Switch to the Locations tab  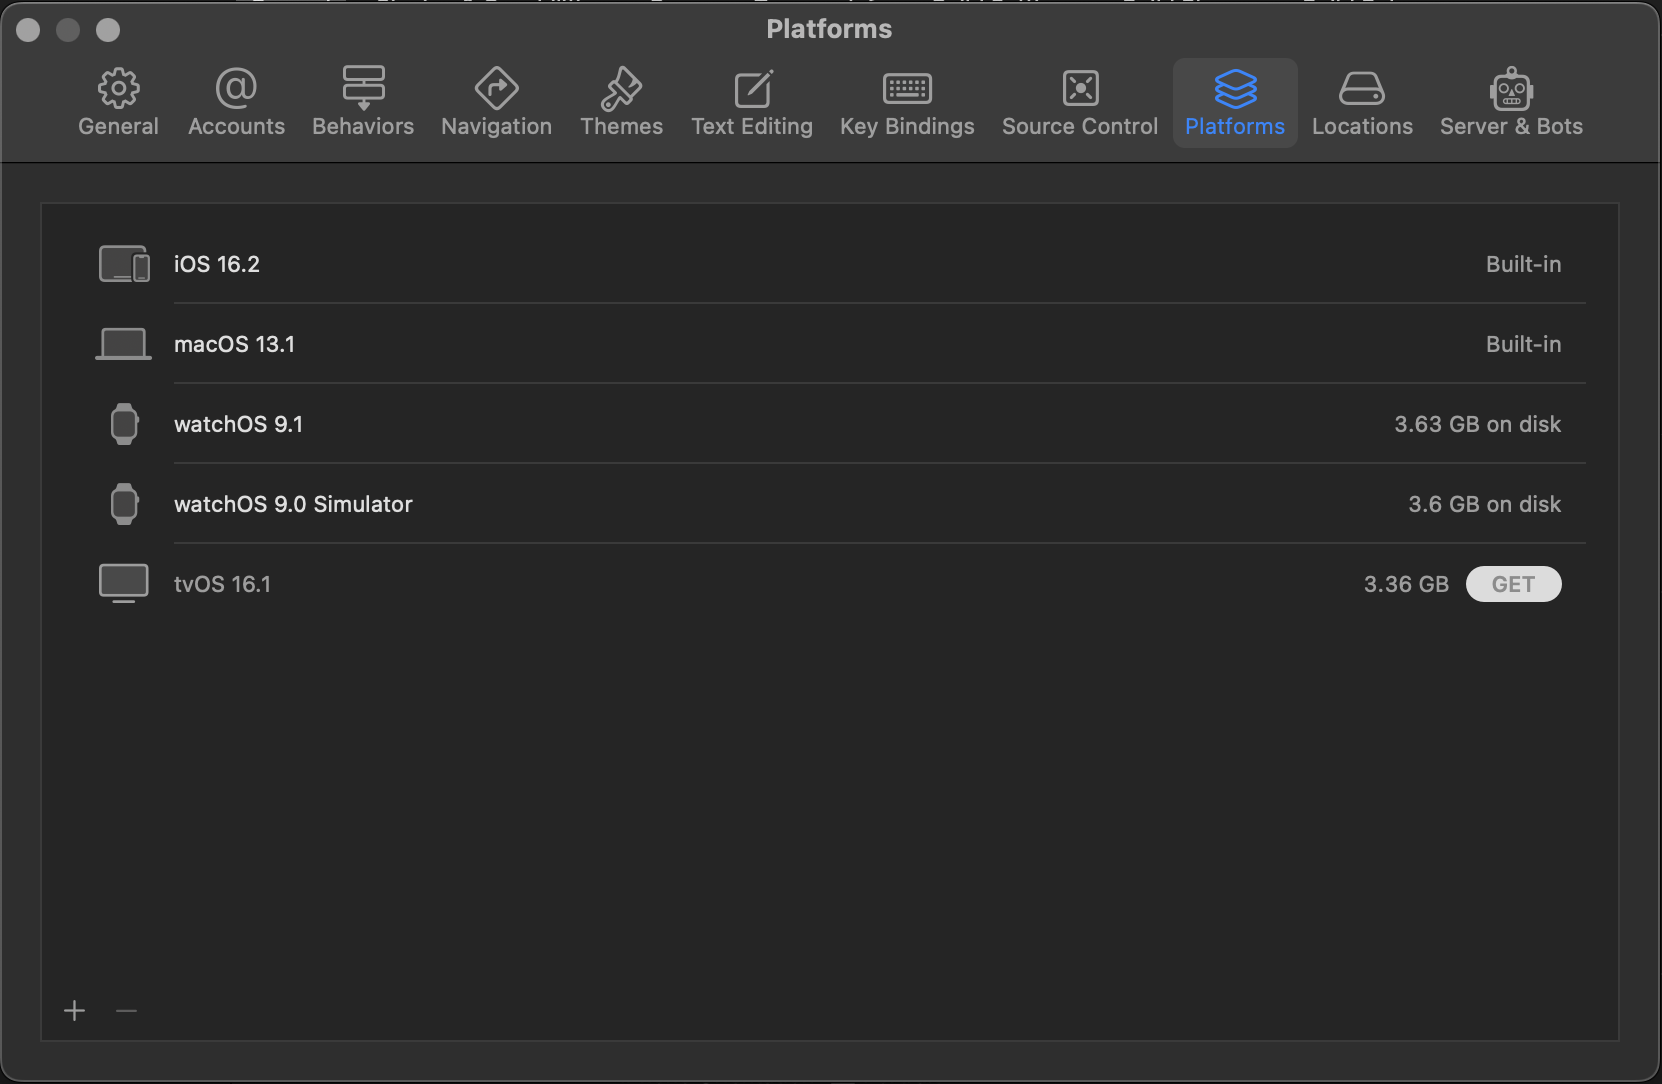(1362, 102)
